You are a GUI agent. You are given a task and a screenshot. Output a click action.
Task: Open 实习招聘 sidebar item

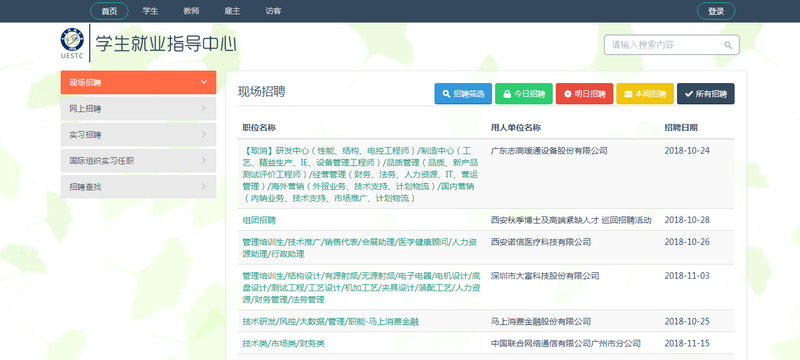point(138,135)
